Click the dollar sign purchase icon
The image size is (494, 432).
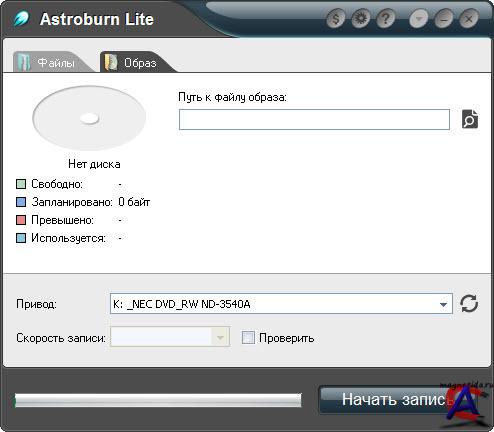click(x=336, y=19)
